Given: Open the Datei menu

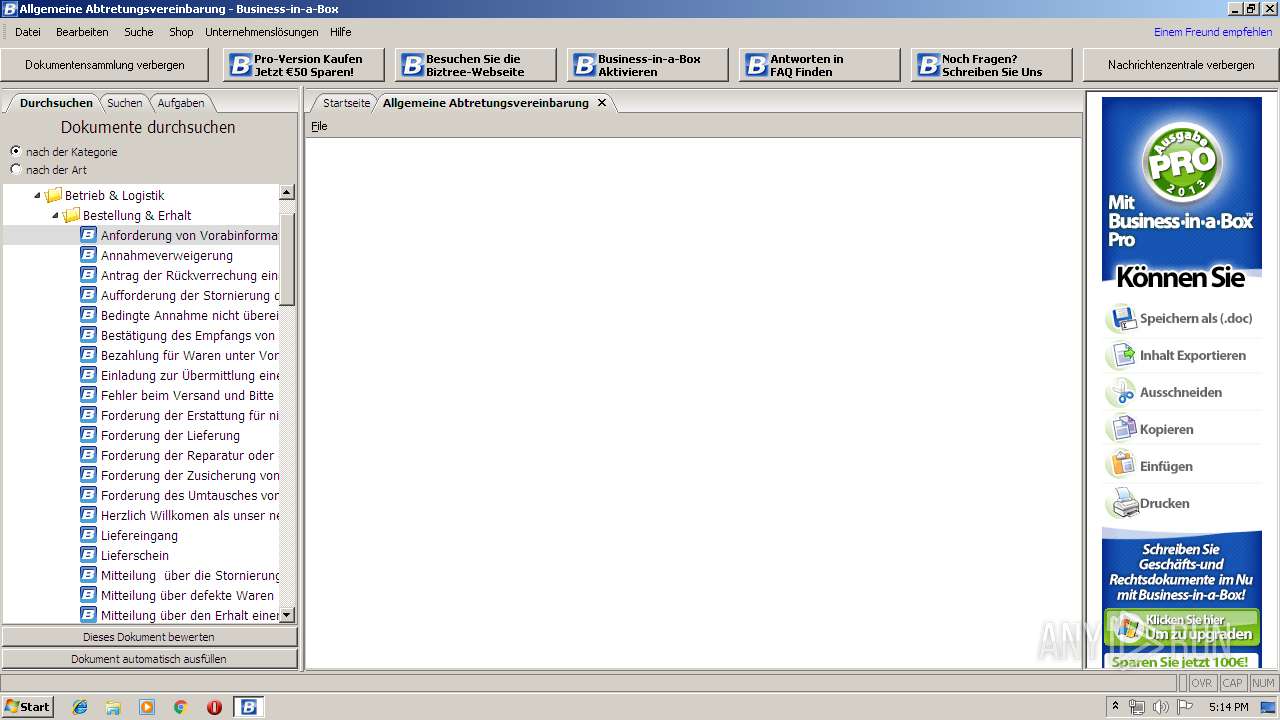Looking at the screenshot, I should pos(28,32).
